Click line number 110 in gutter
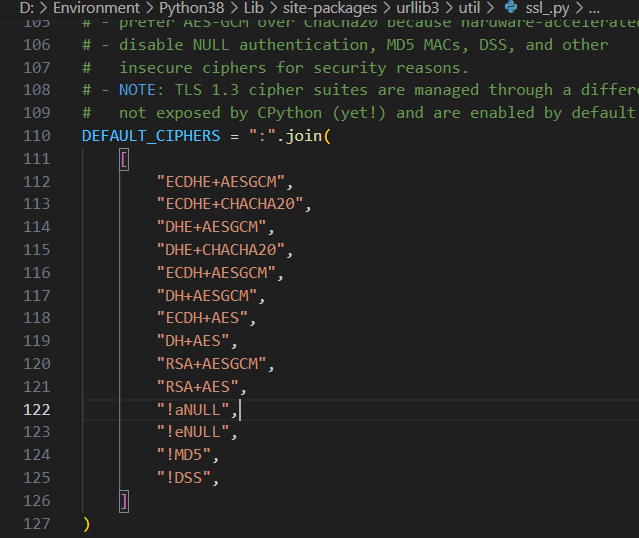 tap(37, 136)
